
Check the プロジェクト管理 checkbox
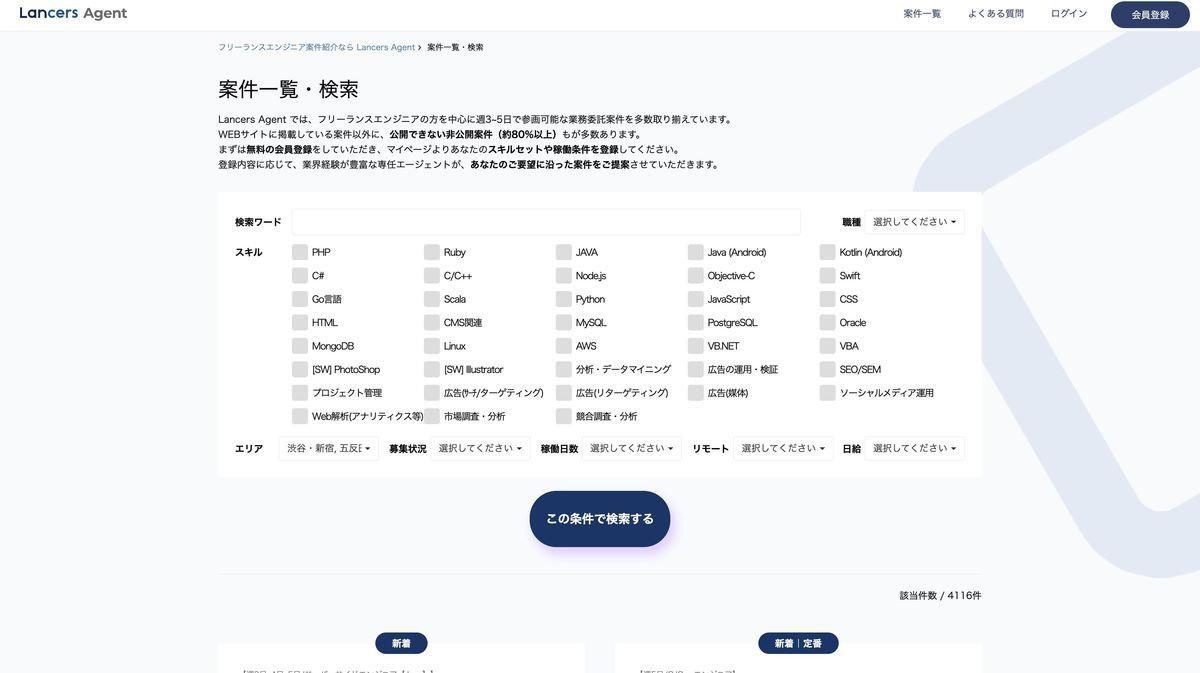(300, 393)
